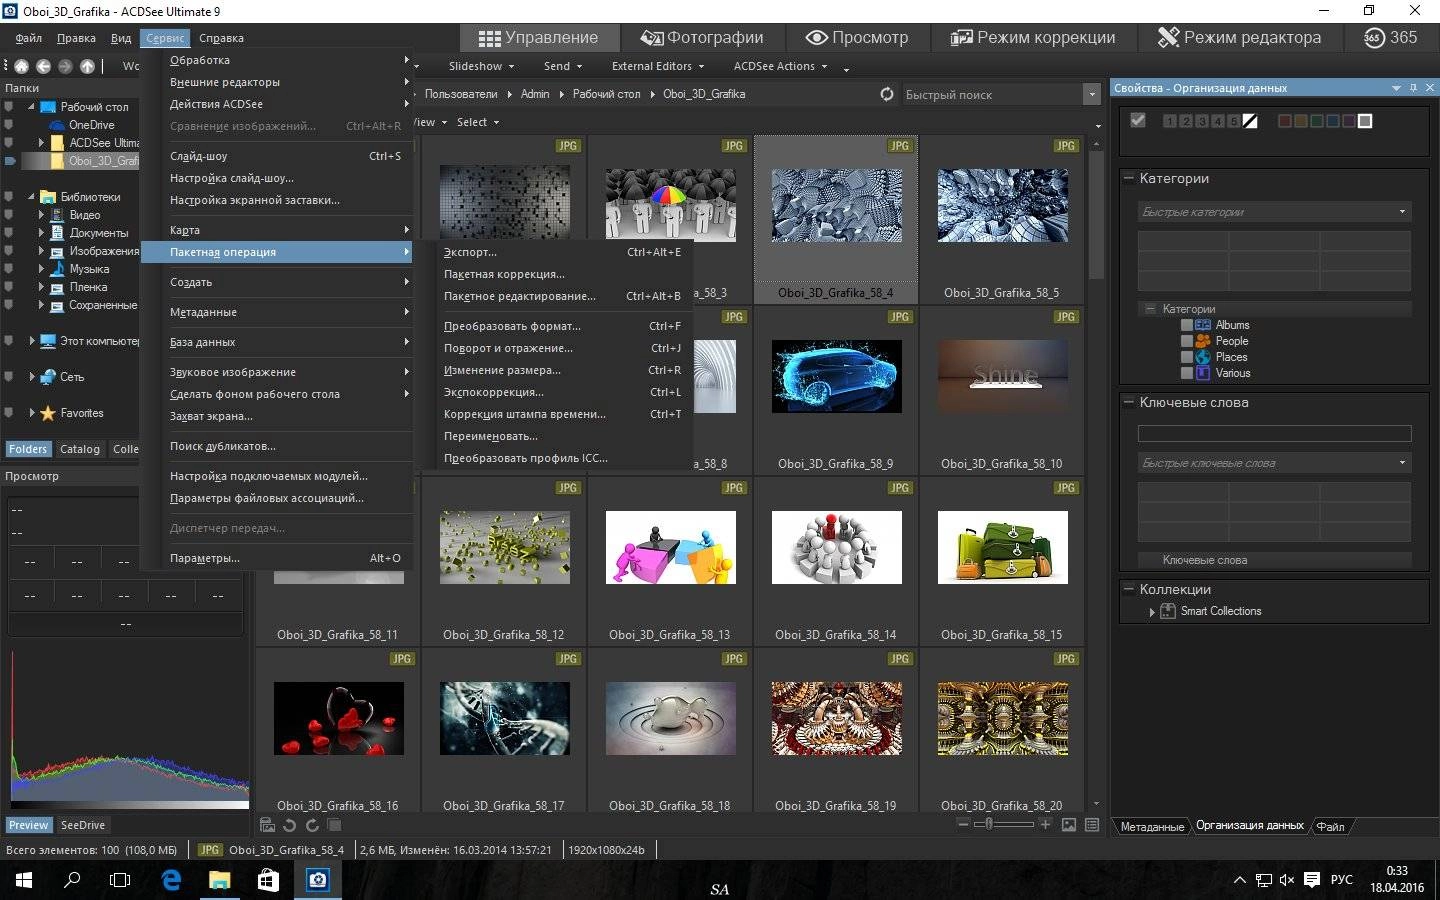1440x900 pixels.
Task: Switch to Режим редактора mode
Action: (x=1239, y=38)
